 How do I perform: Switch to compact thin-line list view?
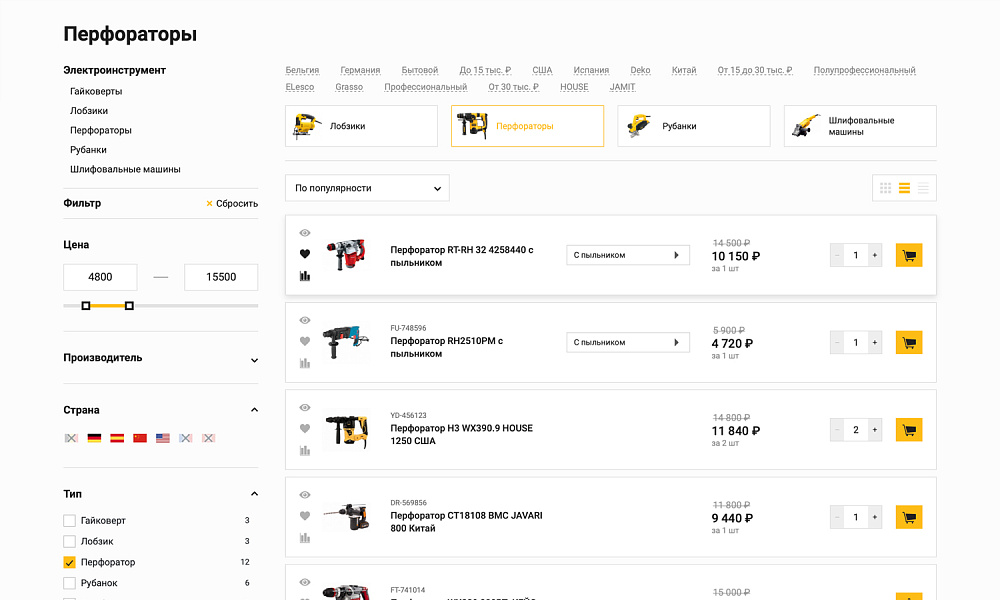(923, 188)
